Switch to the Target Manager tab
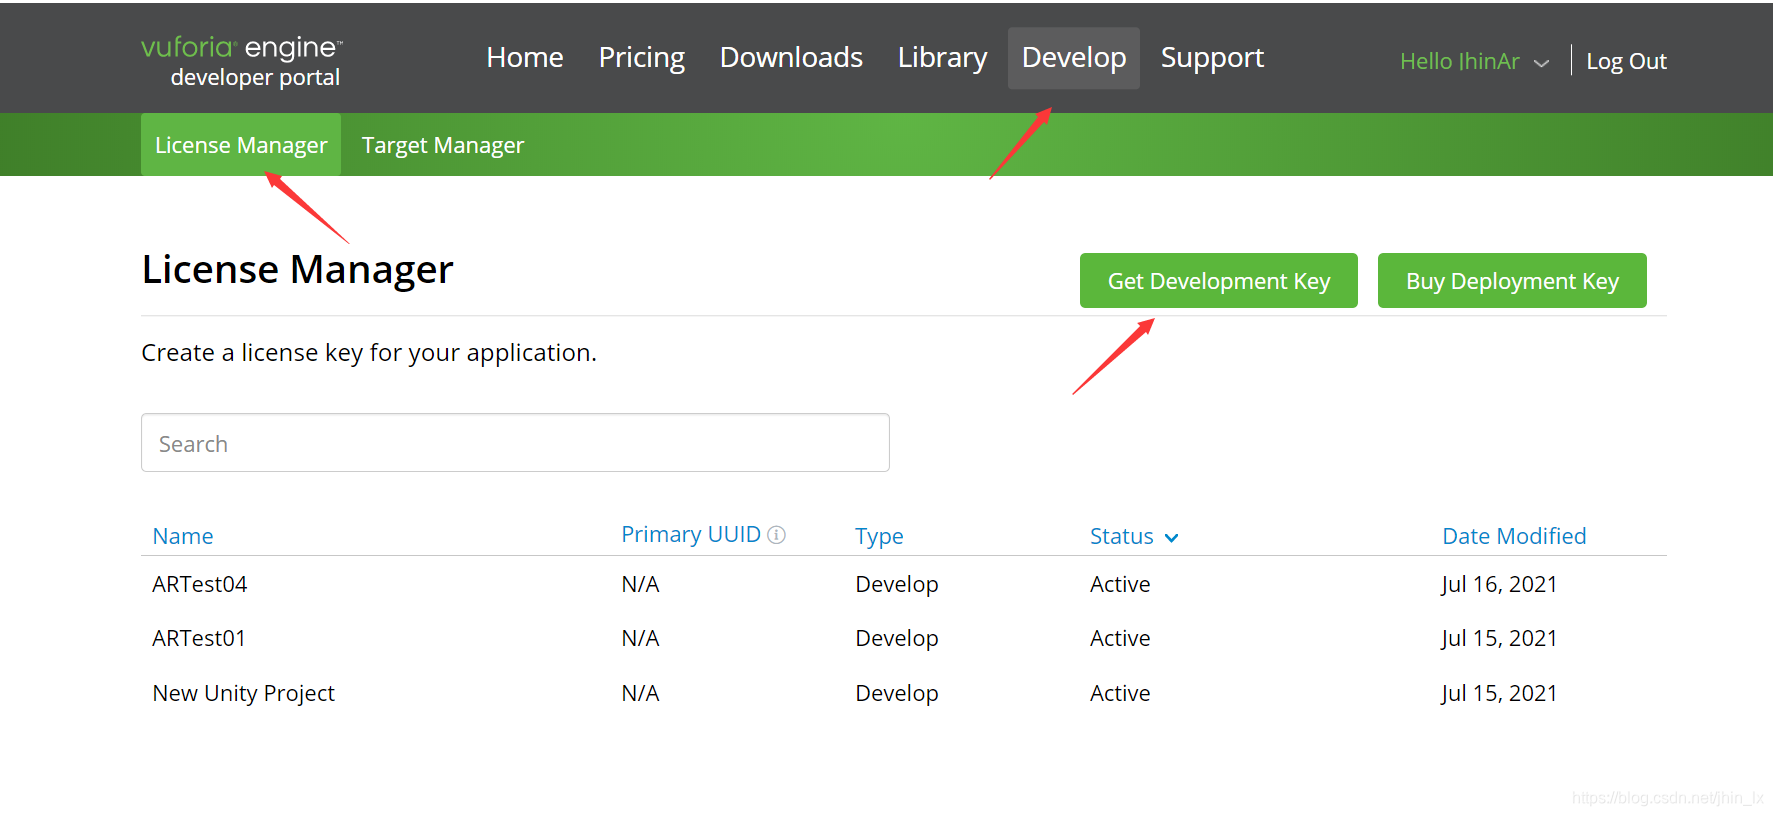This screenshot has width=1773, height=816. click(x=443, y=145)
